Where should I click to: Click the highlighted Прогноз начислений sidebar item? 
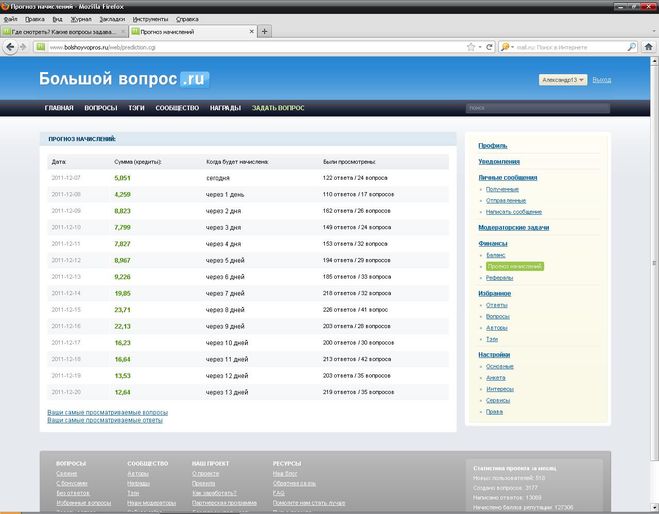[x=515, y=266]
